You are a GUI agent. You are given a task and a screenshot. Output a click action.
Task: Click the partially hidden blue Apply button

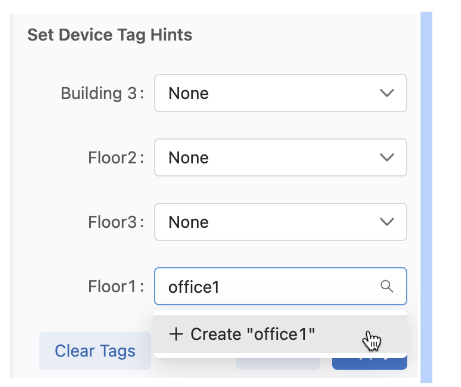(x=369, y=362)
